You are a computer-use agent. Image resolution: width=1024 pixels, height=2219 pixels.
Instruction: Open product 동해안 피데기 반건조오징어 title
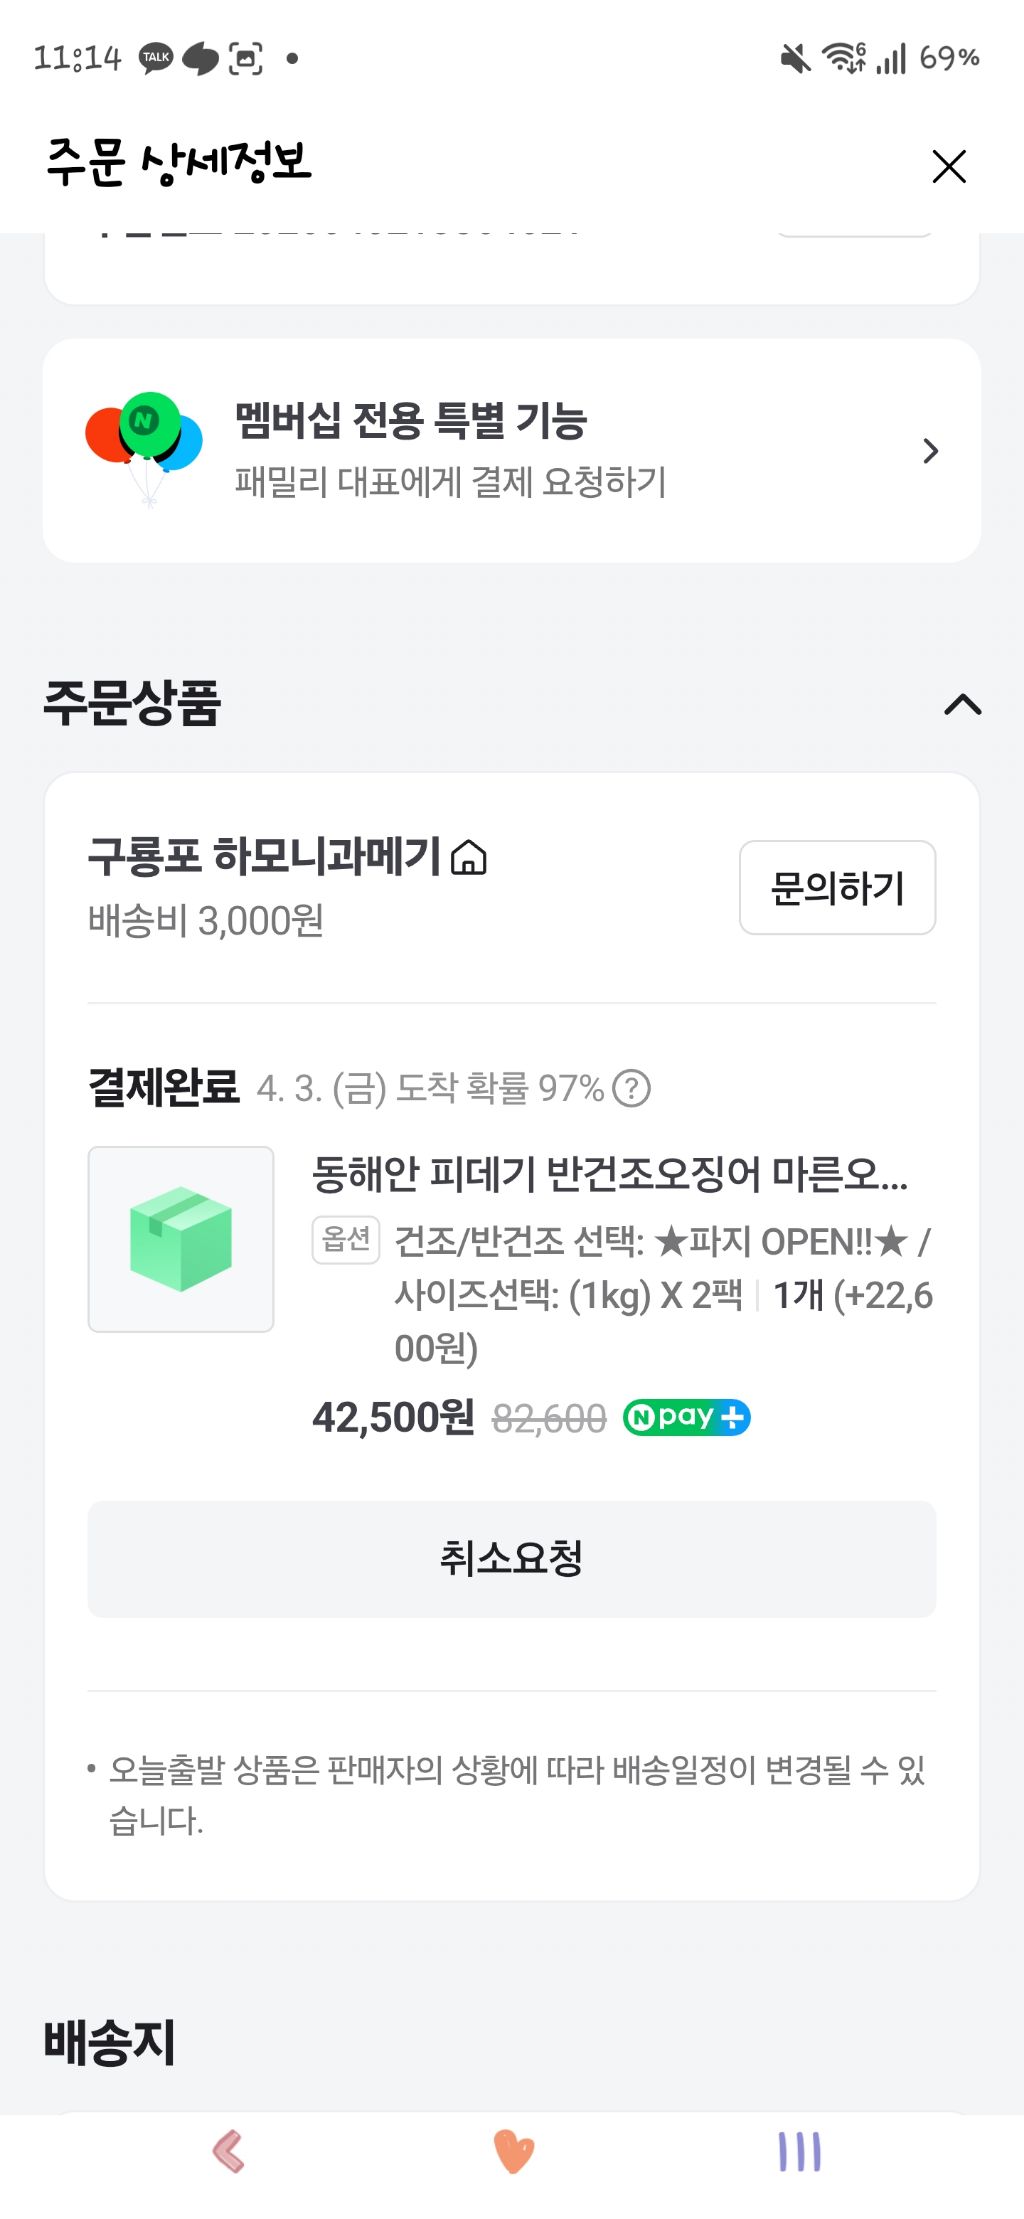609,1174
